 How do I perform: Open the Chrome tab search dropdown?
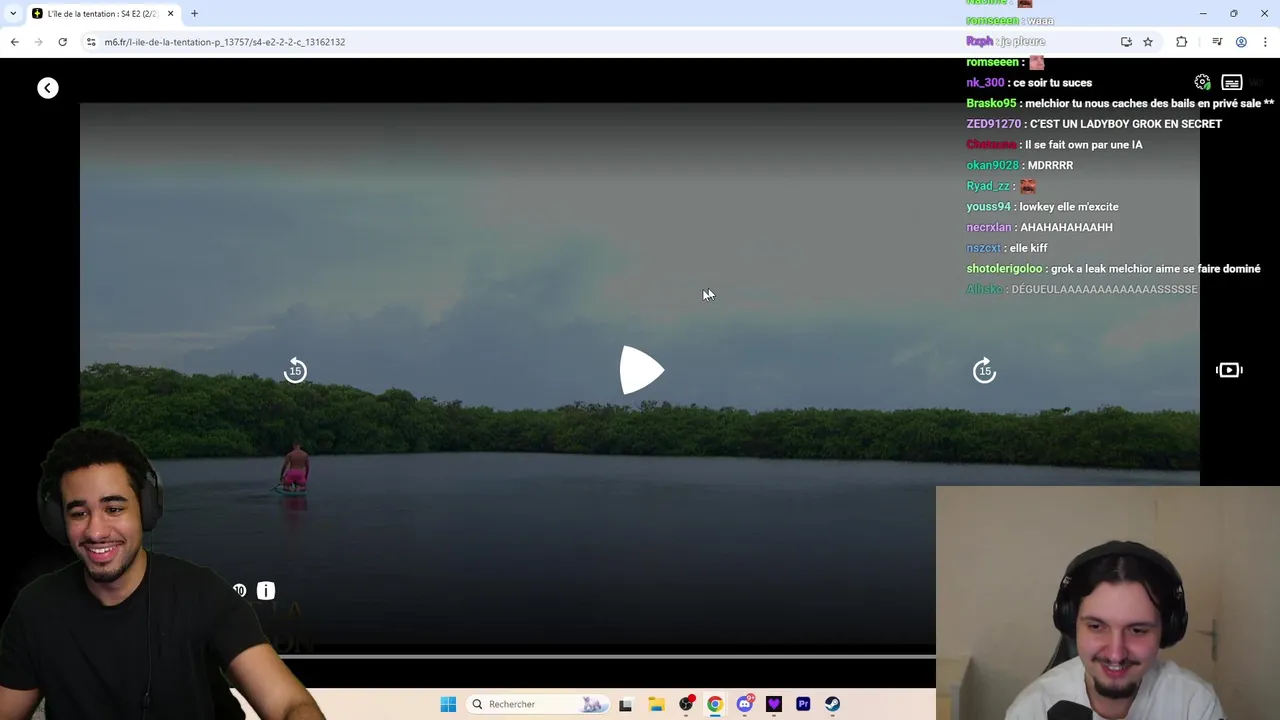(13, 13)
